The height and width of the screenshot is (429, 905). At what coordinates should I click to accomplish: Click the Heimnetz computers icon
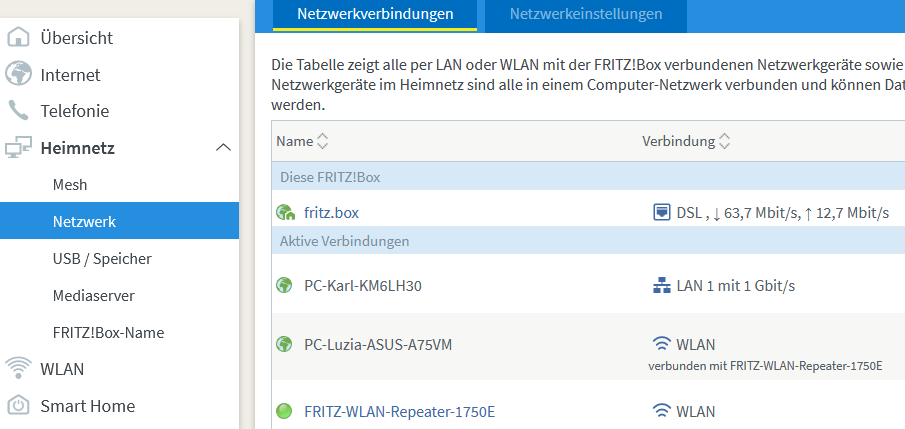pos(18,148)
